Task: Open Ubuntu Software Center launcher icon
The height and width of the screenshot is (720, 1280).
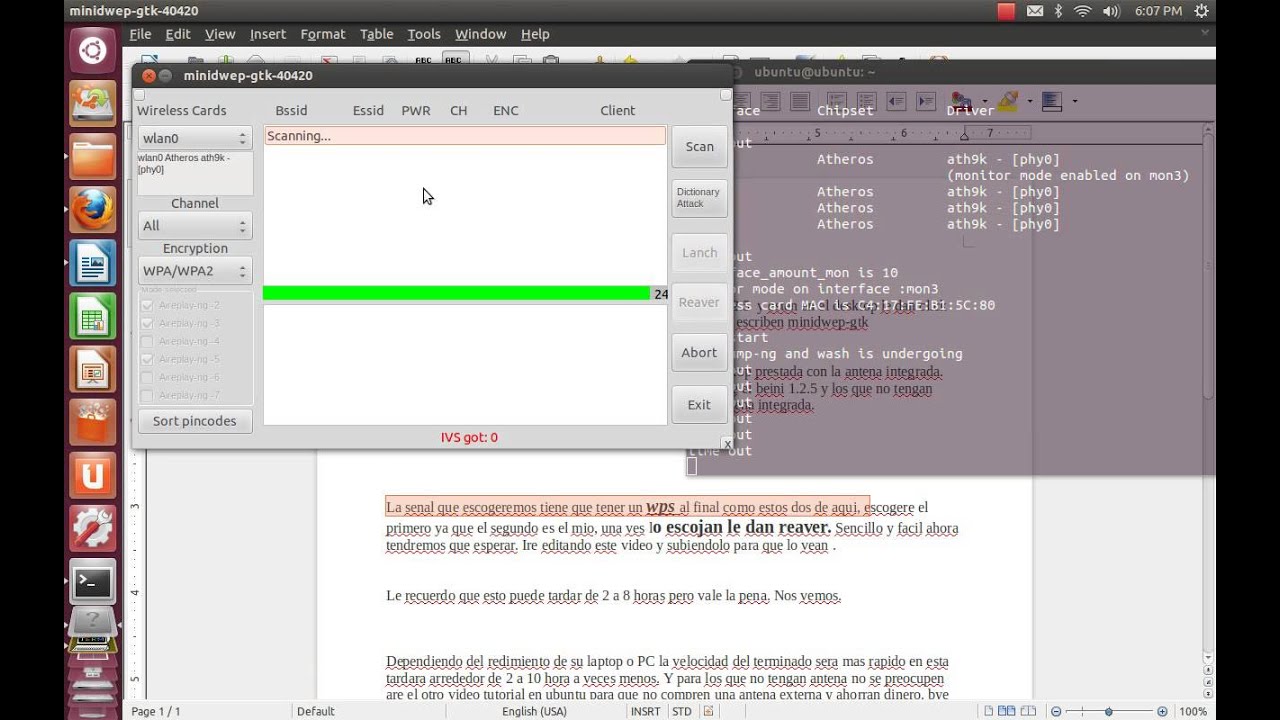Action: point(93,423)
